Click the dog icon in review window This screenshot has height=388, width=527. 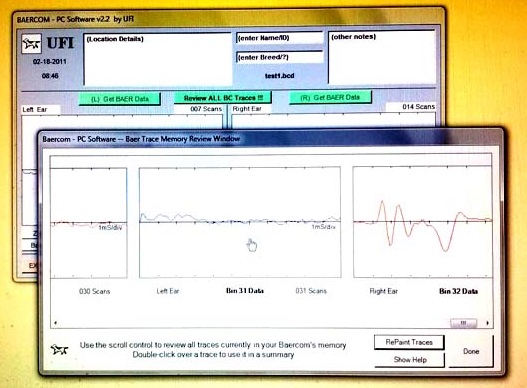click(x=59, y=349)
